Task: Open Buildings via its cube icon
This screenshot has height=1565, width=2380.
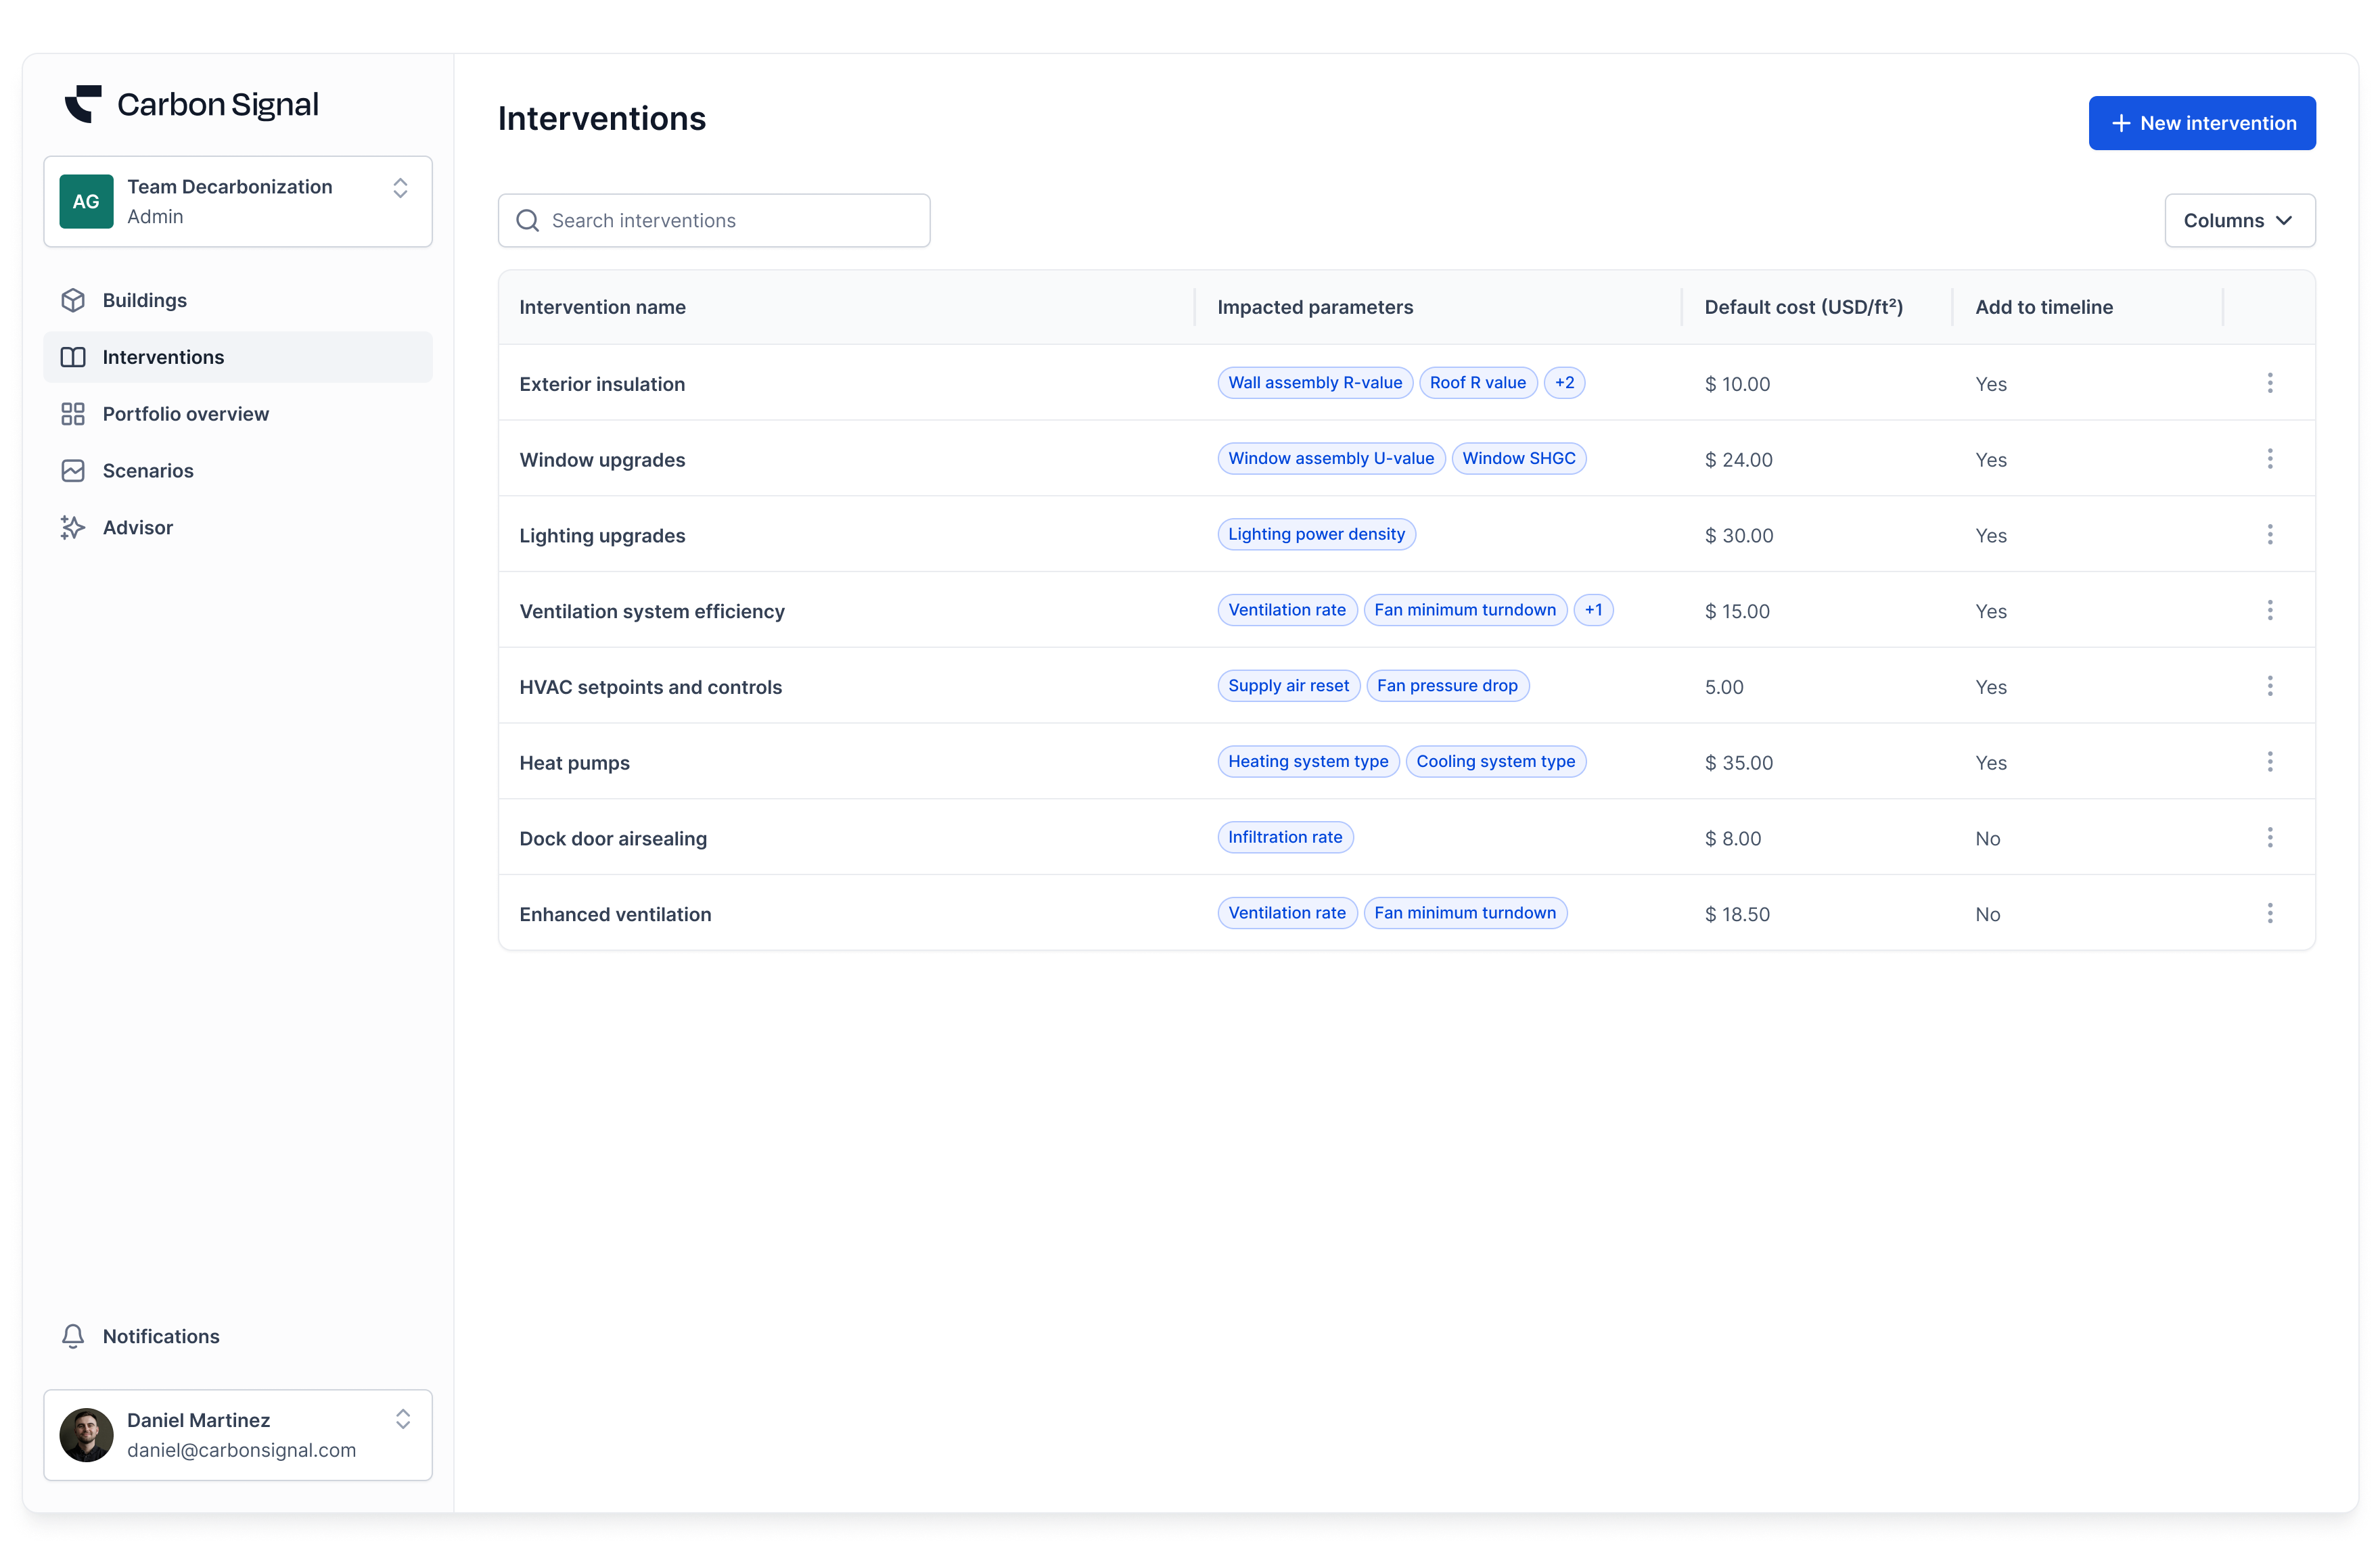Action: coord(73,300)
